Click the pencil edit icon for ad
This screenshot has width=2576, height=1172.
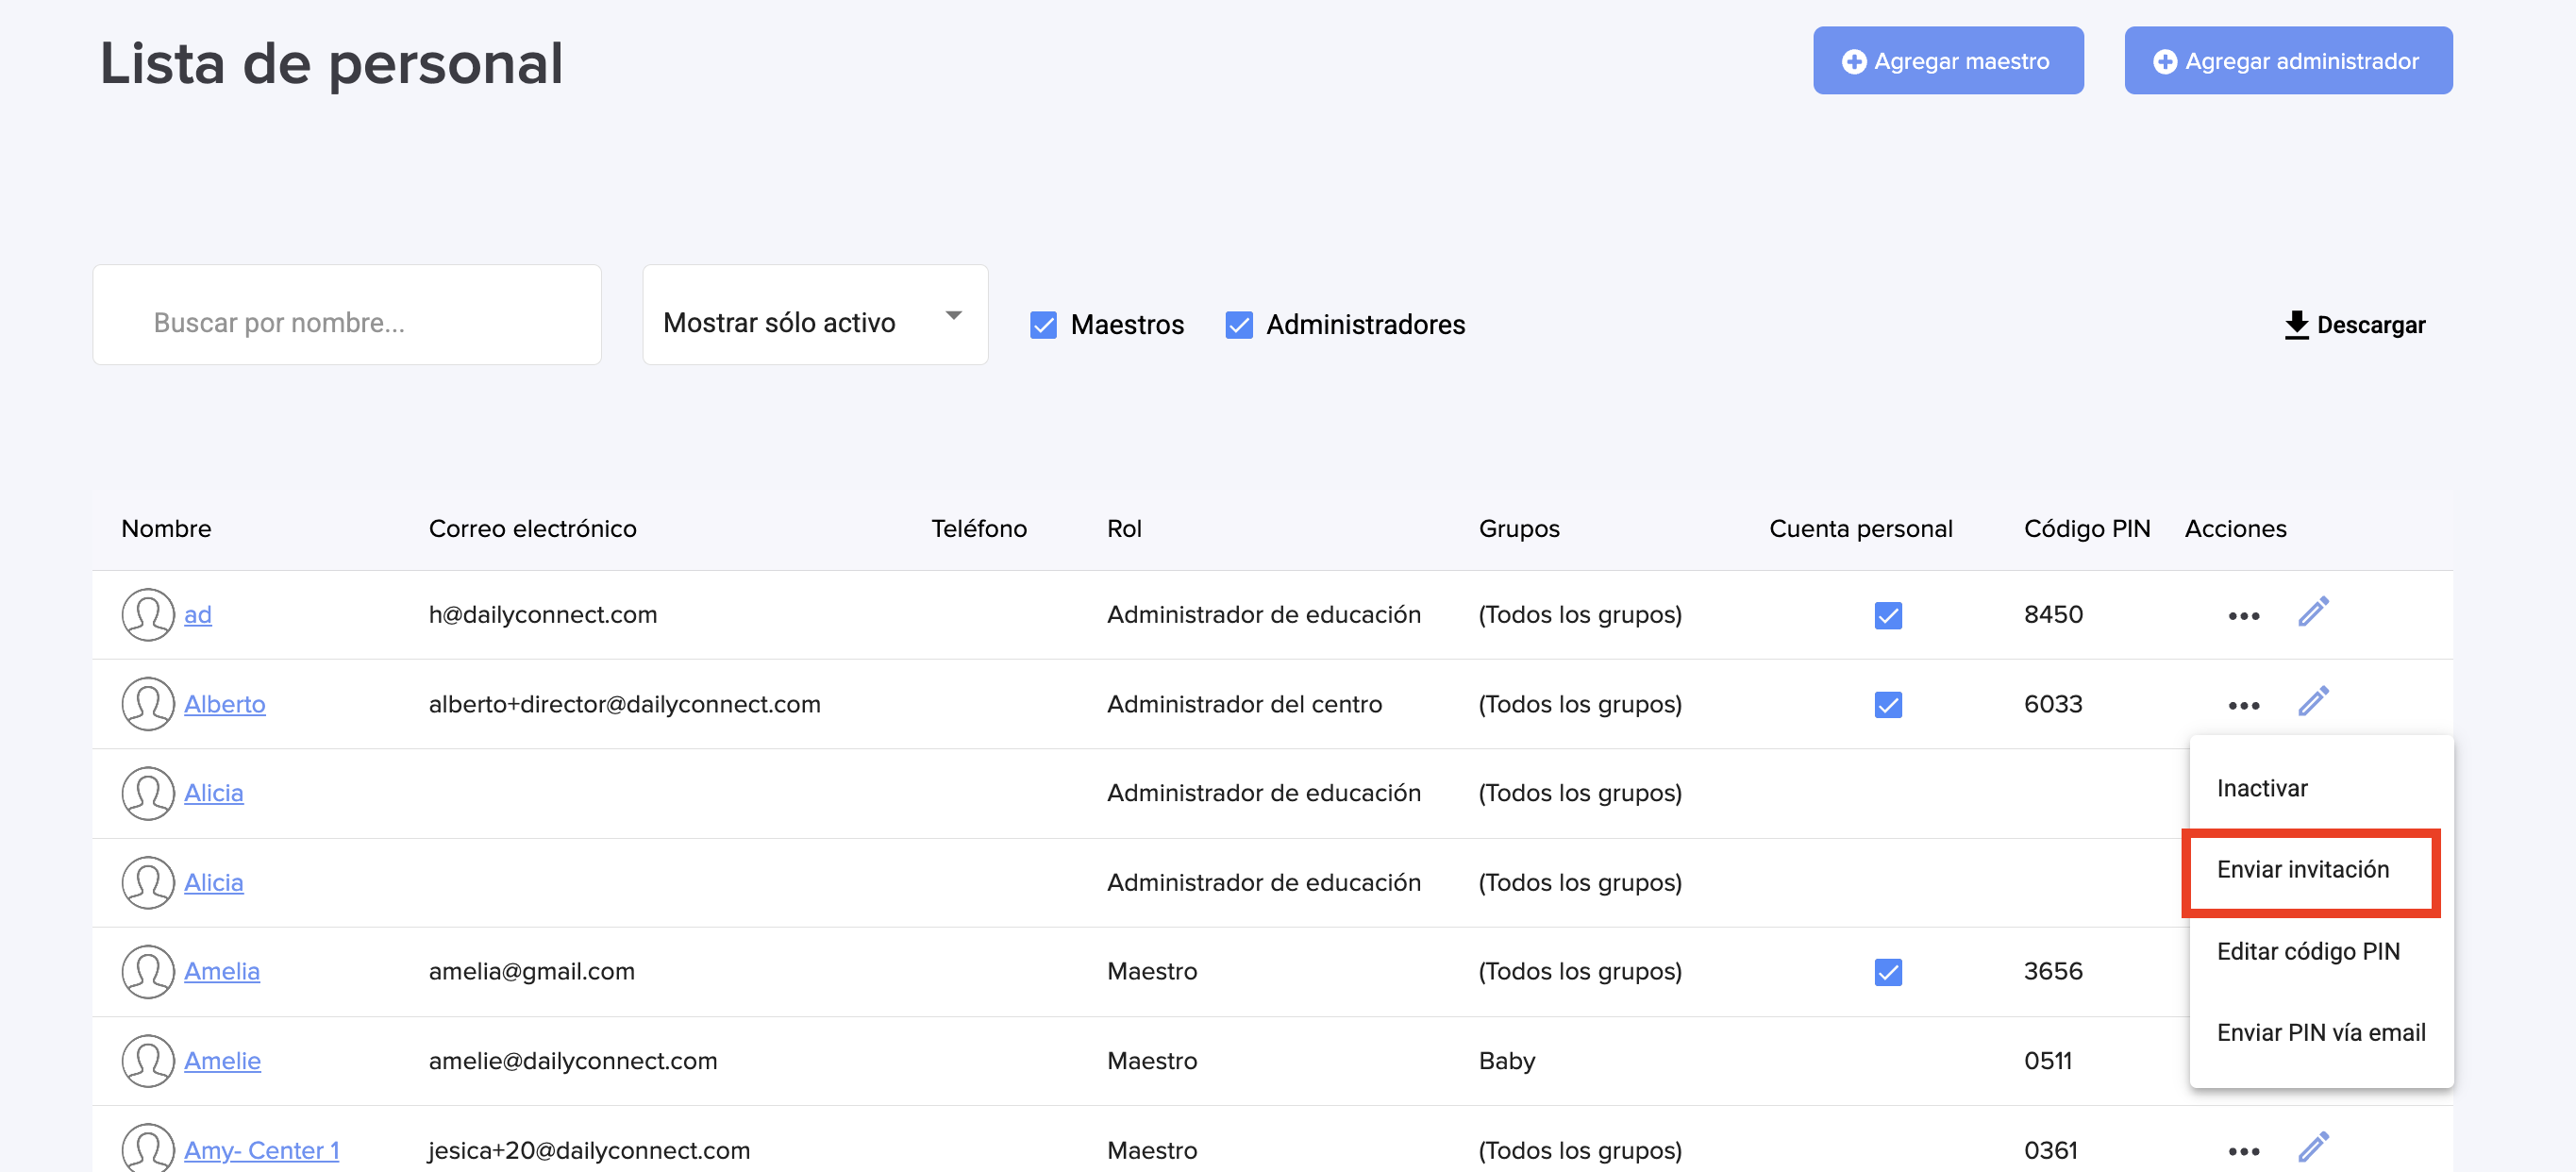tap(2313, 612)
